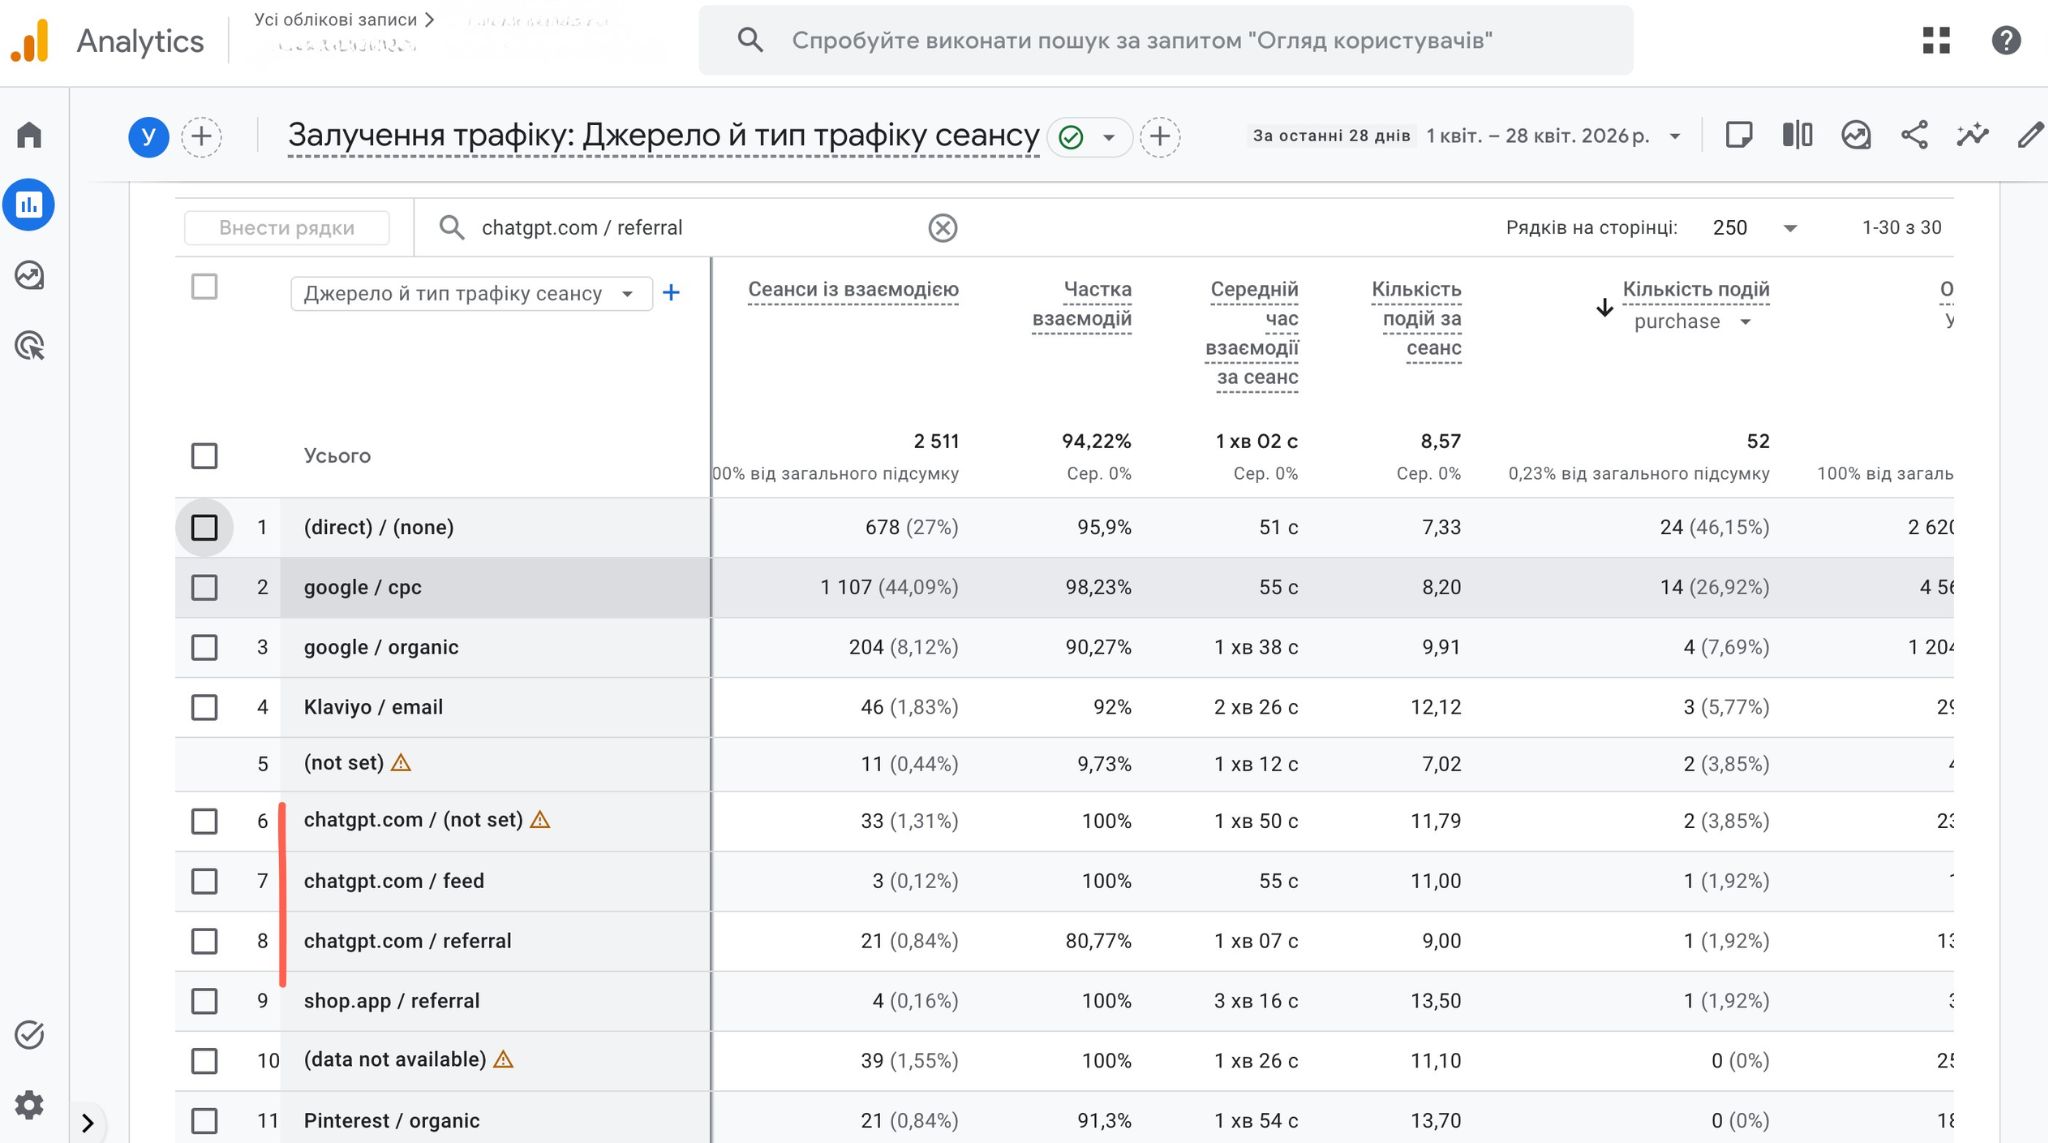The height and width of the screenshot is (1143, 2048).
Task: Click warning icon next to (not set)
Action: coord(401,763)
